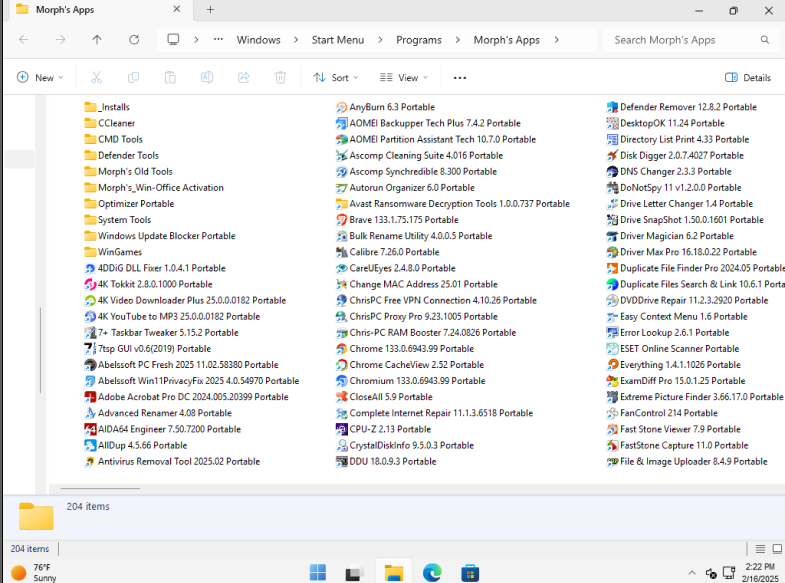
Task: Select Morph's Old Tools folder
Action: pos(128,172)
